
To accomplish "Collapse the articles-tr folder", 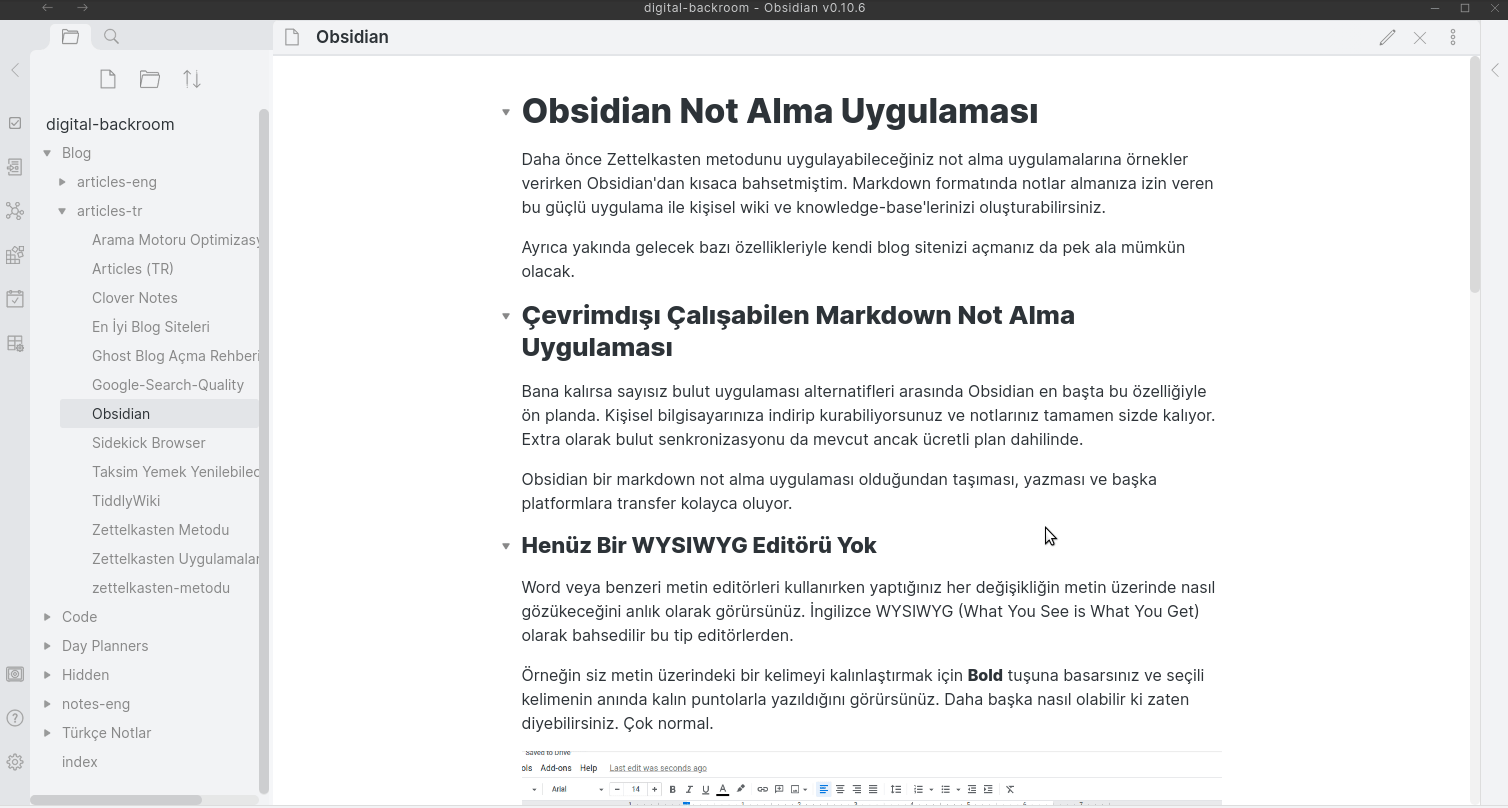I will click(x=62, y=211).
